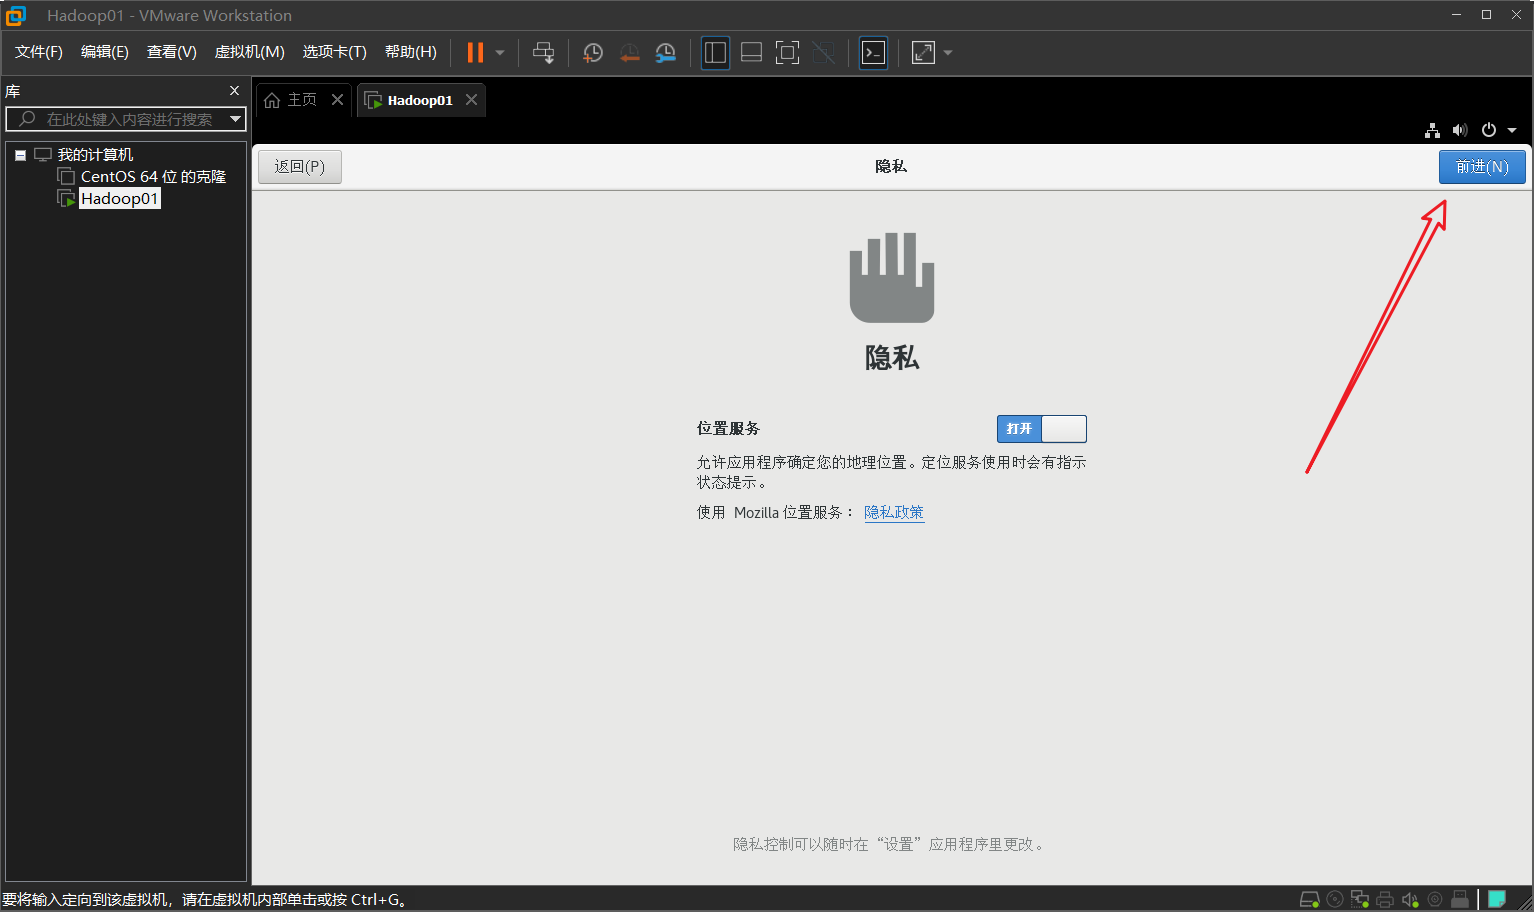Open the 虚拟机(M) menu
The height and width of the screenshot is (912, 1534).
tap(250, 52)
